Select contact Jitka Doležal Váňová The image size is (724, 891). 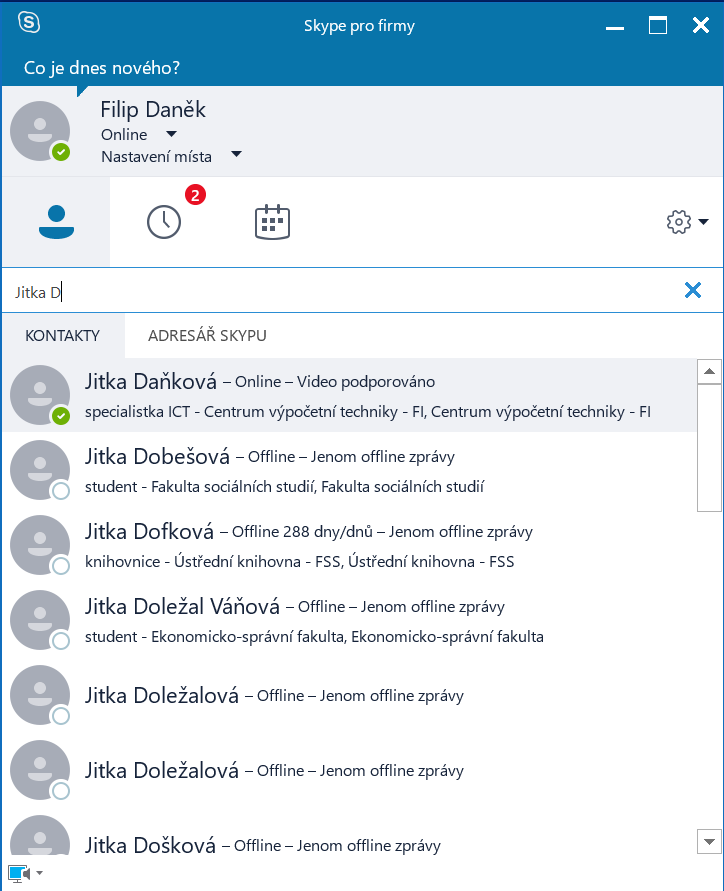349,621
